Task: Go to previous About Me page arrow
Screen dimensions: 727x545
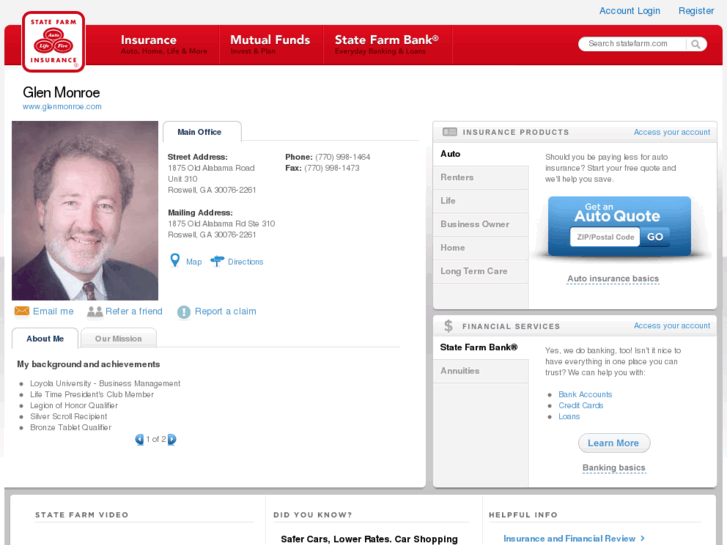Action: coord(139,439)
